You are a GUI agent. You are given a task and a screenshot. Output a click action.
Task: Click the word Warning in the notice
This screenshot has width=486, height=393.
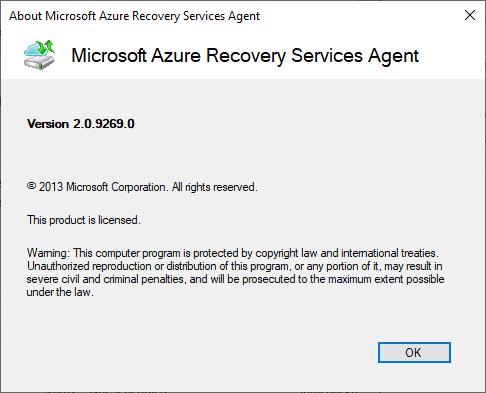[x=48, y=253]
